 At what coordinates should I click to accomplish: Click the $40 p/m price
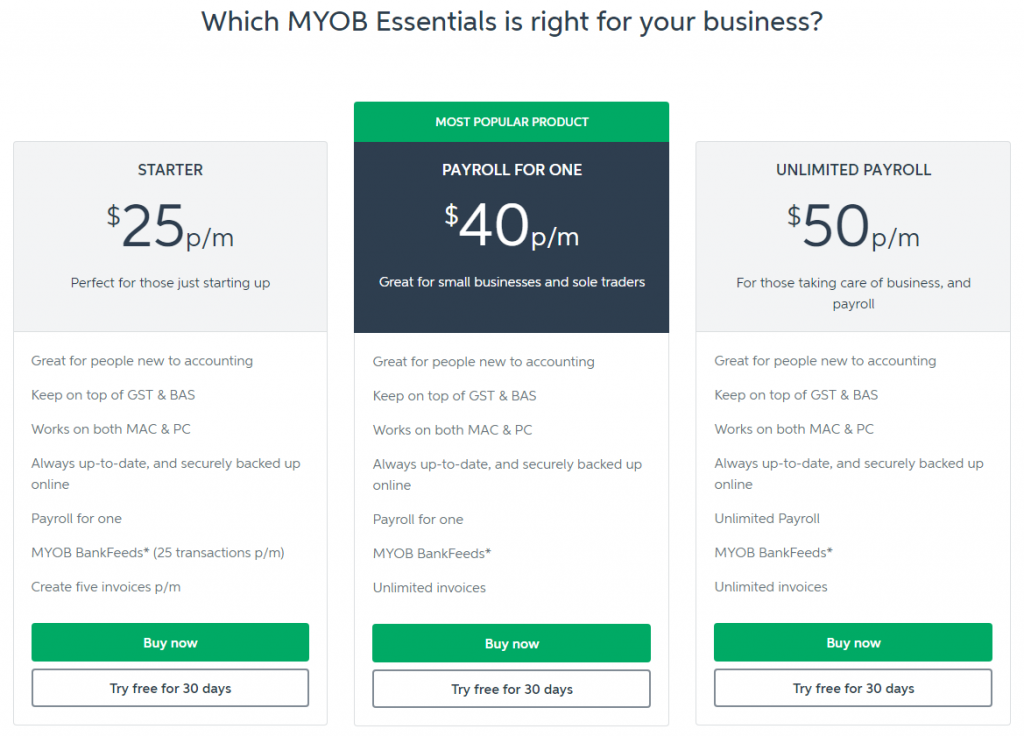pyautogui.click(x=511, y=225)
